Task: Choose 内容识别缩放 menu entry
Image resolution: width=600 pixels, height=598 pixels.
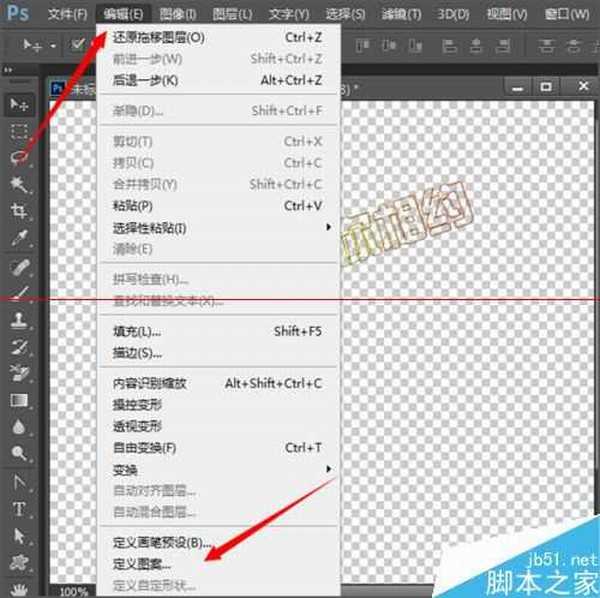Action: [x=218, y=383]
